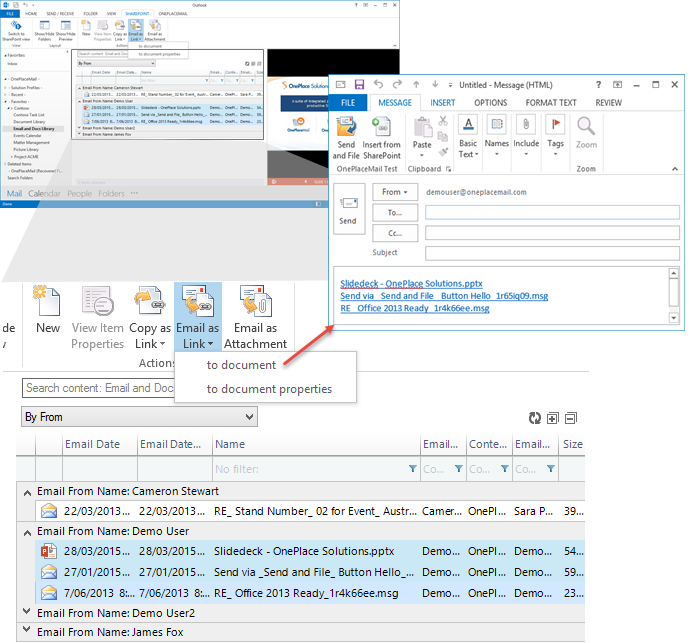
Task: Select RE_ Office 2013 Ready_1r4k66ee.msg row
Action: point(310,593)
